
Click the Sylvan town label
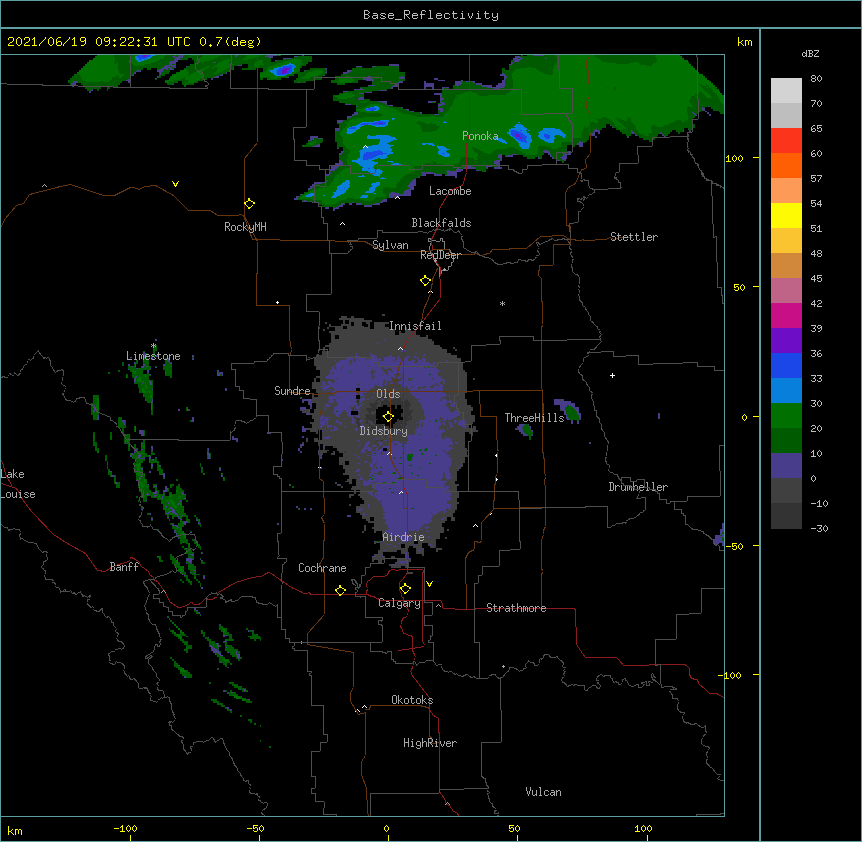[x=390, y=245]
